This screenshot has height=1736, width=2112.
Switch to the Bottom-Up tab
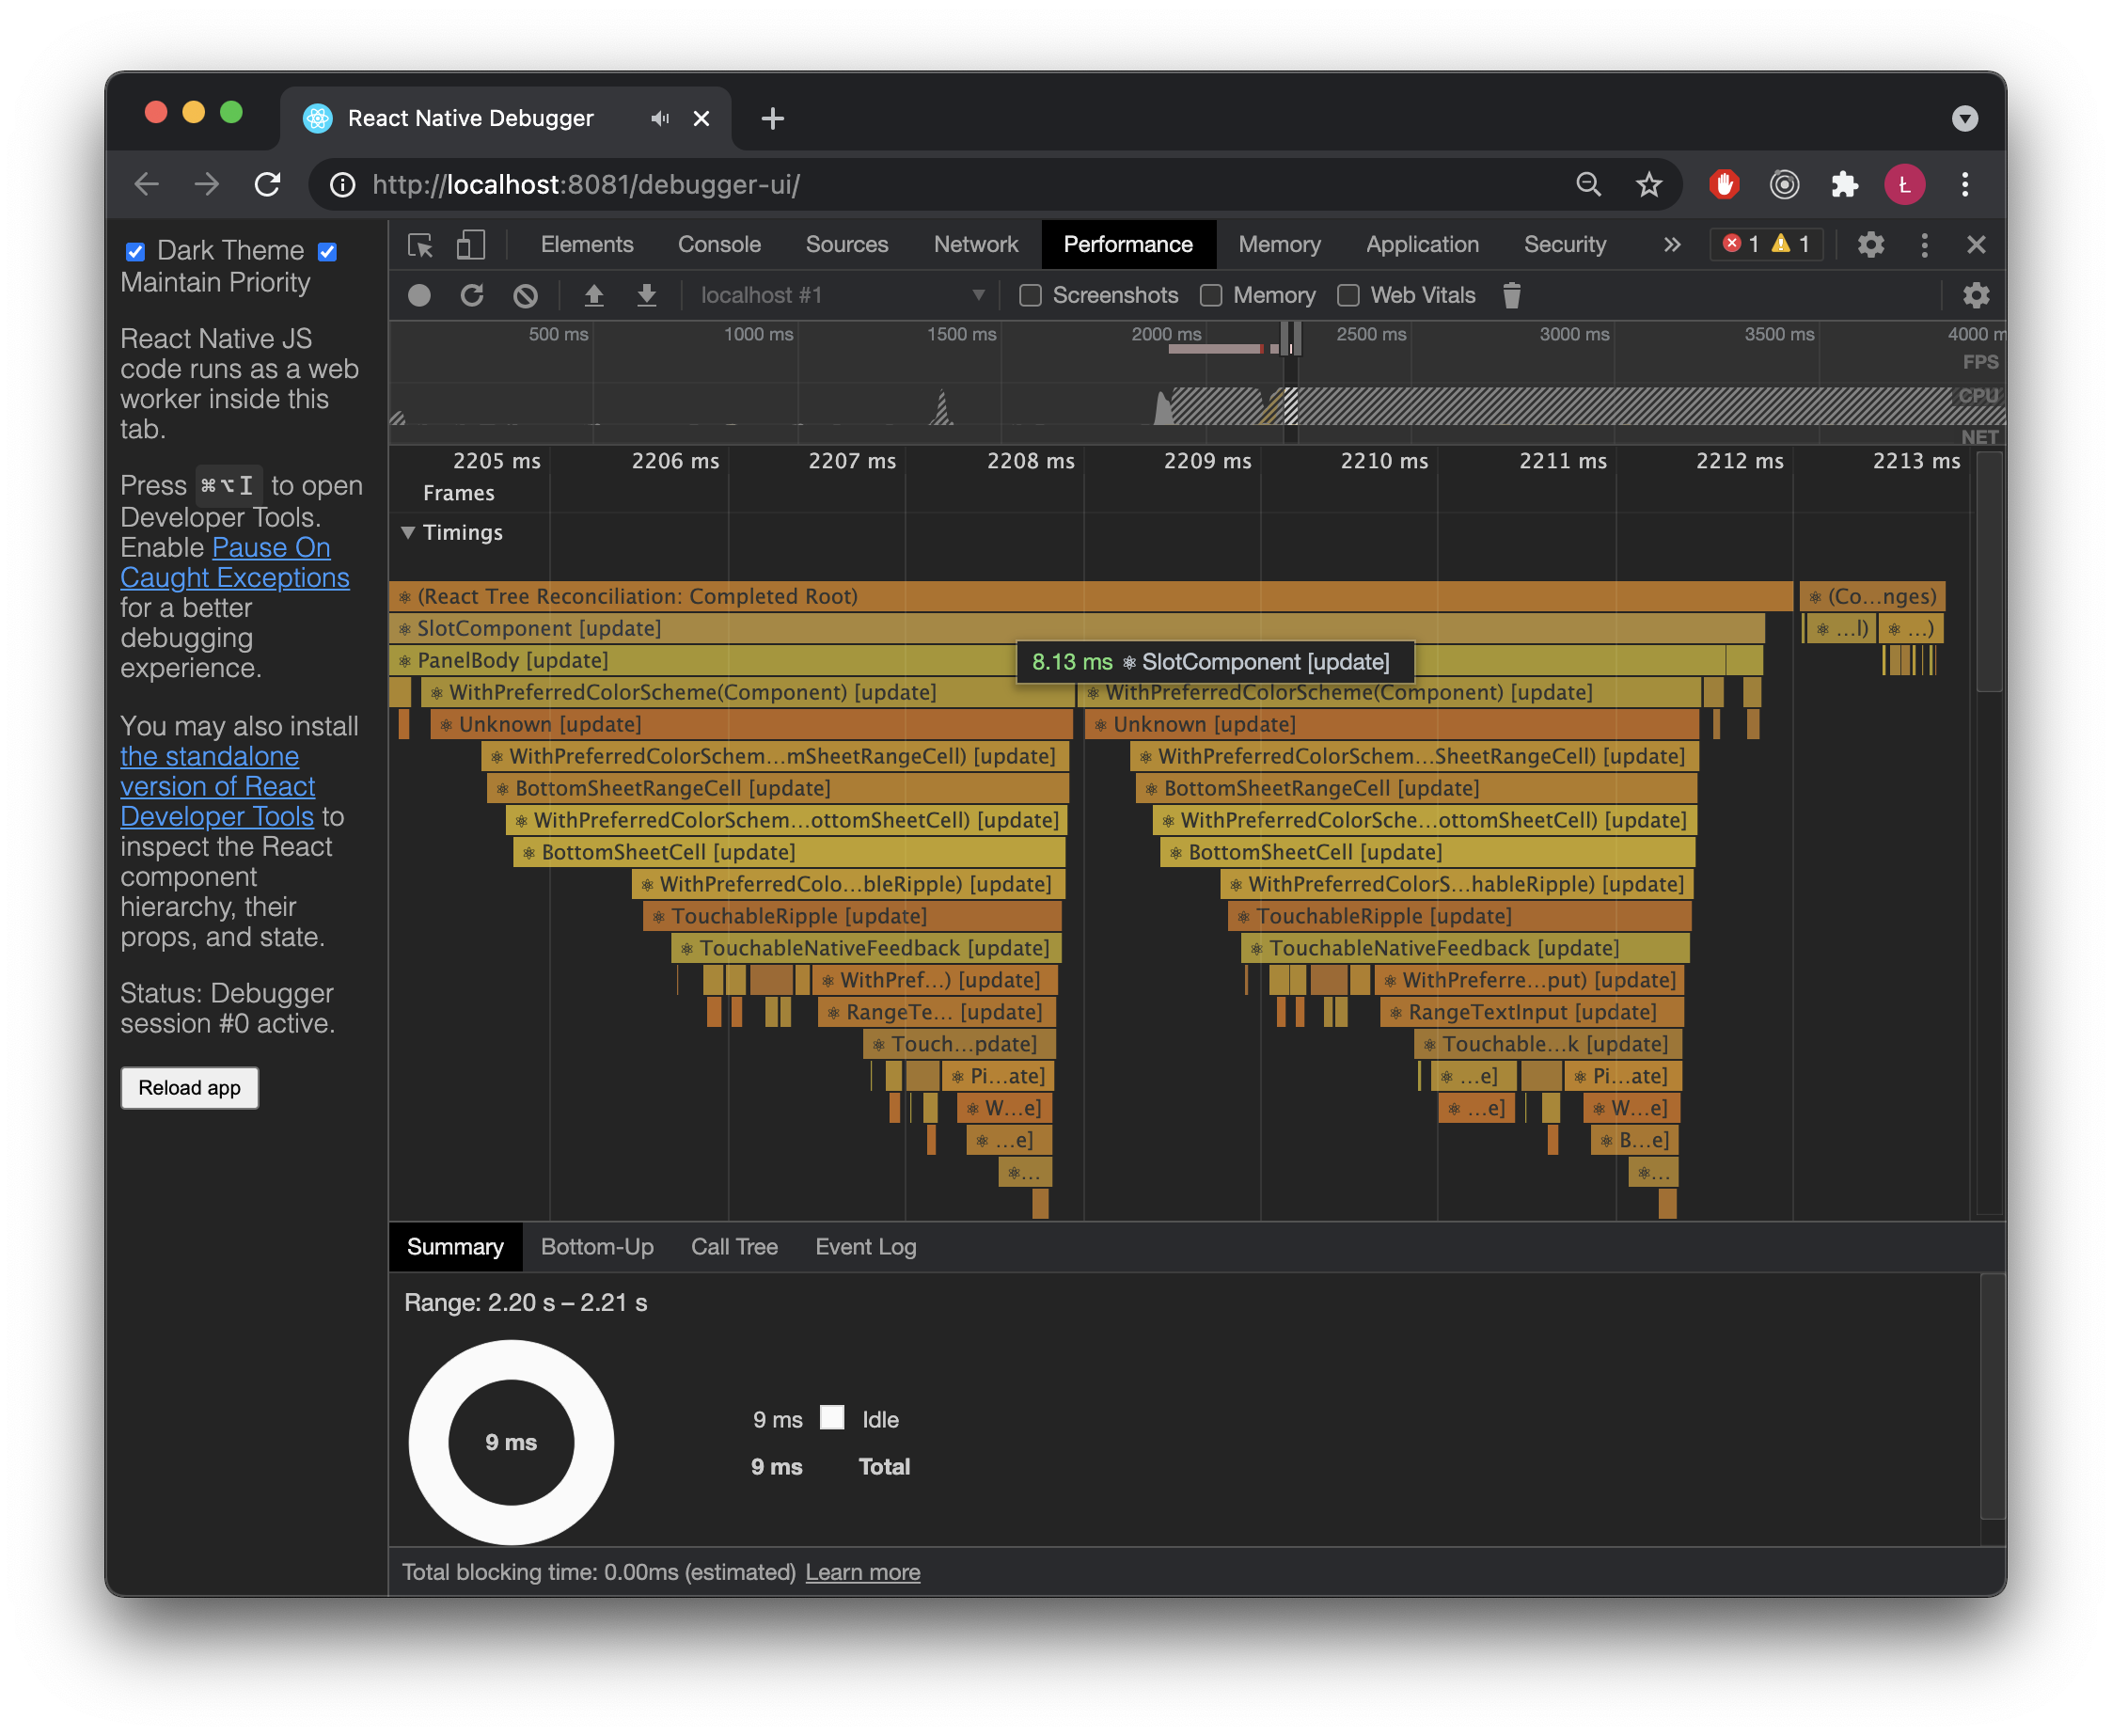[x=597, y=1247]
